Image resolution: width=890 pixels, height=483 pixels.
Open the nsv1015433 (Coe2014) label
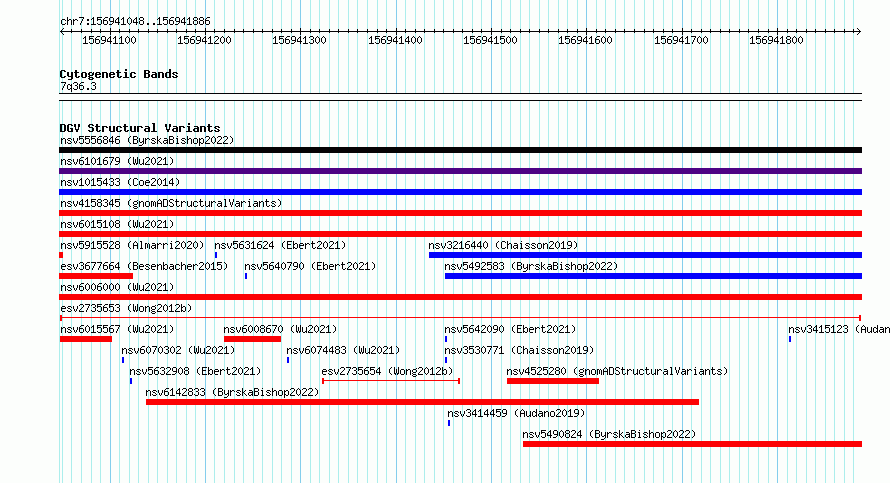click(x=120, y=182)
